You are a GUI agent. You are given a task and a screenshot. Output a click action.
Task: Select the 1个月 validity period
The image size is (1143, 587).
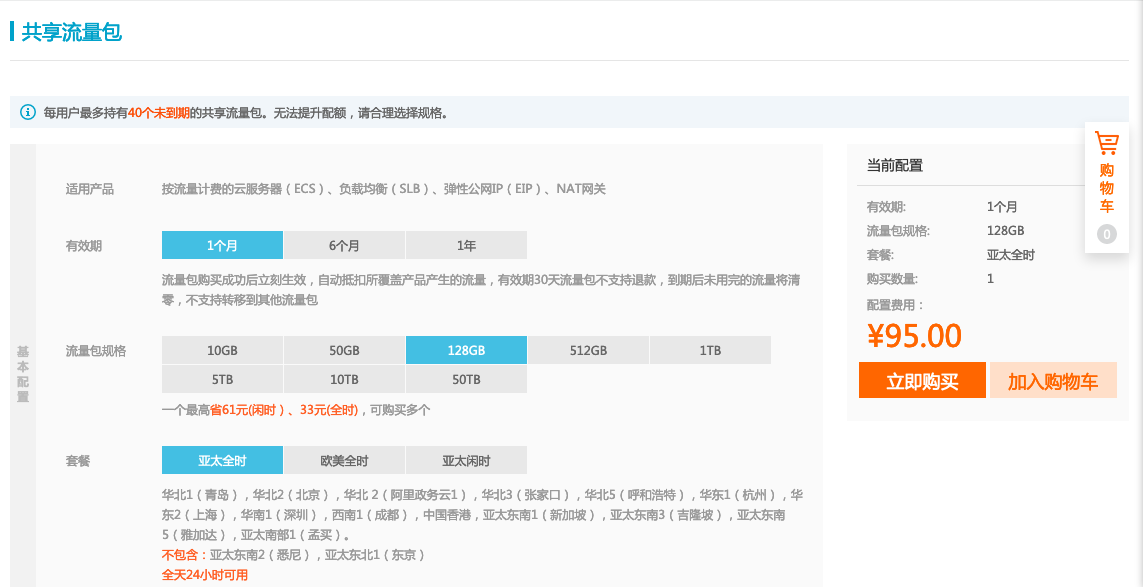coord(222,245)
